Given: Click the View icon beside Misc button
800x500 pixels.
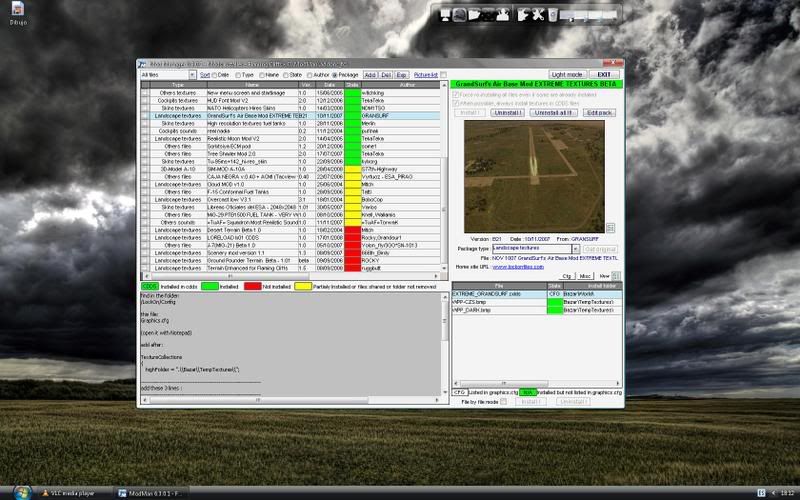Looking at the screenshot, I should [x=616, y=276].
